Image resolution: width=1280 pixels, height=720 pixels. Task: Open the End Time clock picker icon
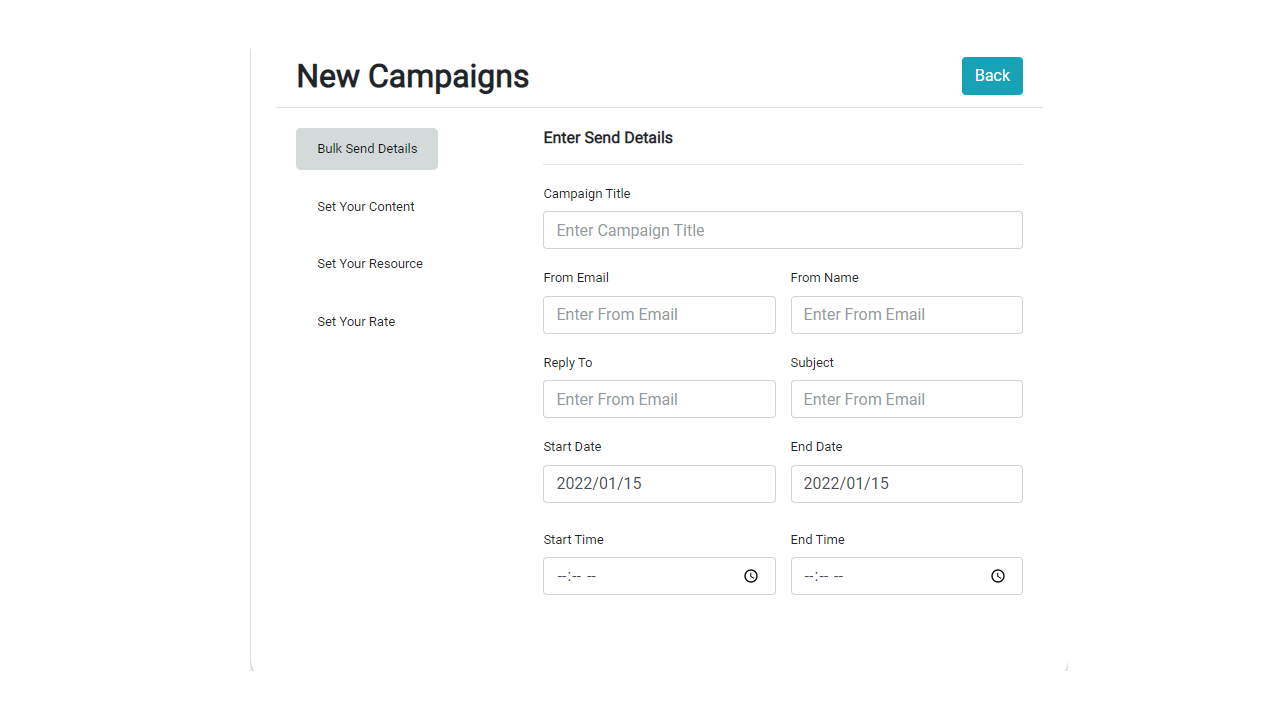click(998, 576)
